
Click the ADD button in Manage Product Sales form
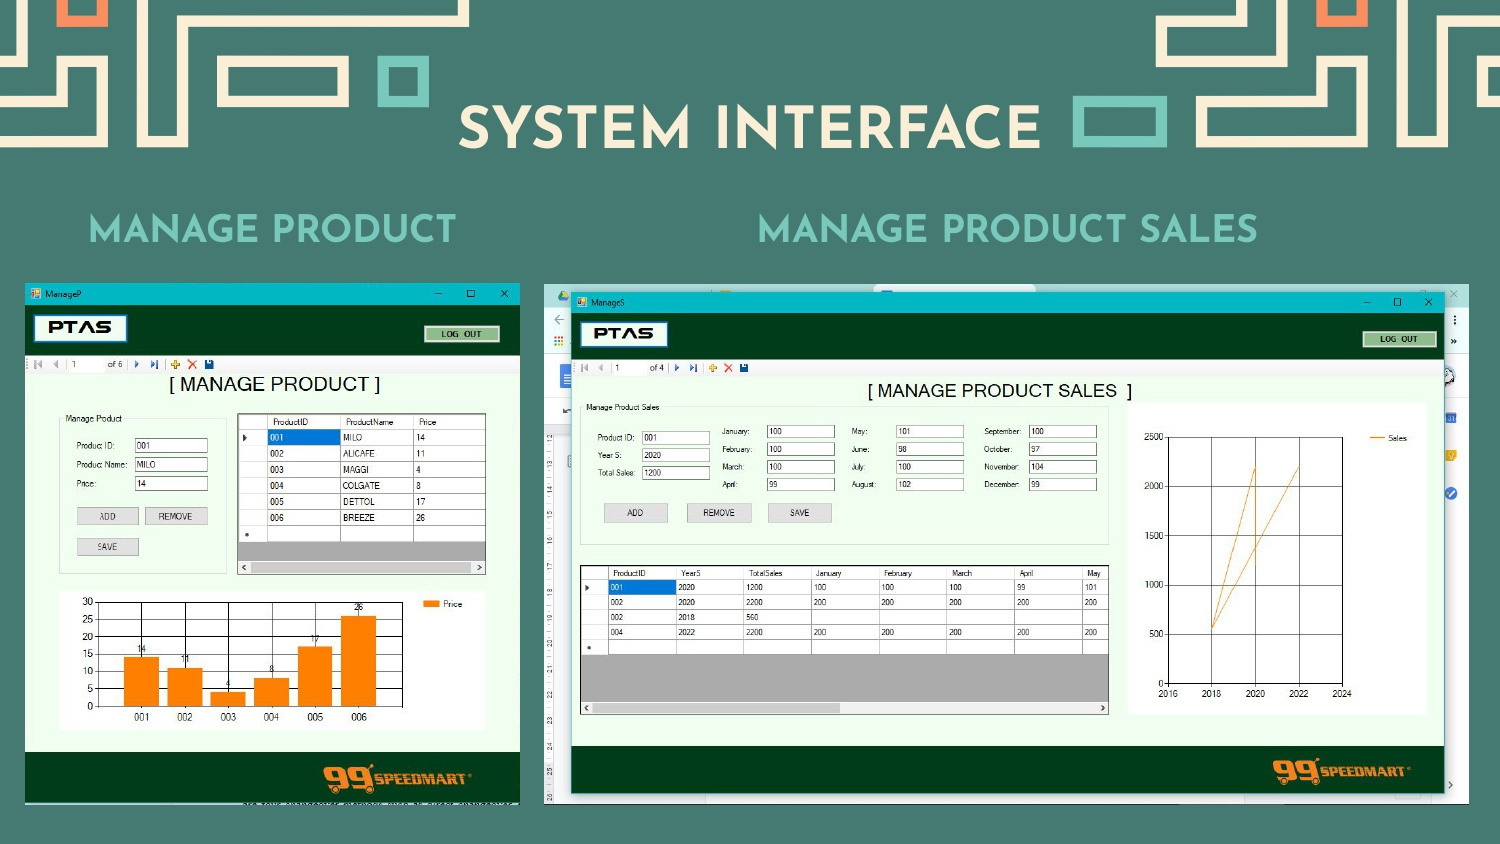635,513
